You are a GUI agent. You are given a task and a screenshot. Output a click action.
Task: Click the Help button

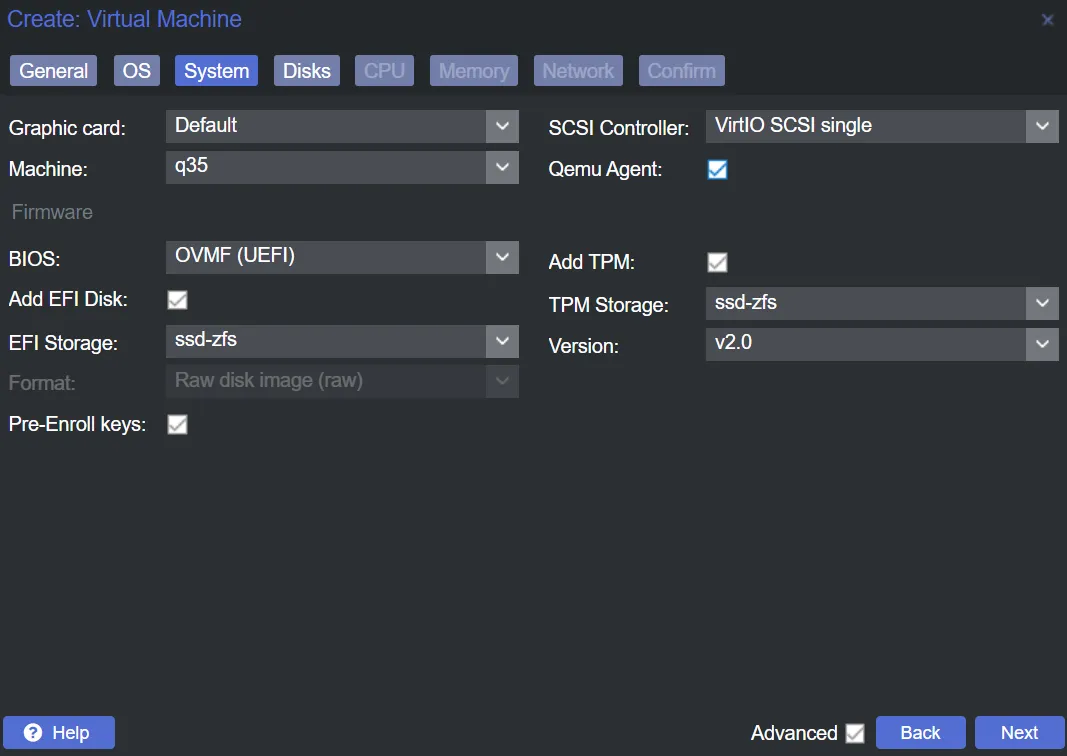tap(59, 733)
